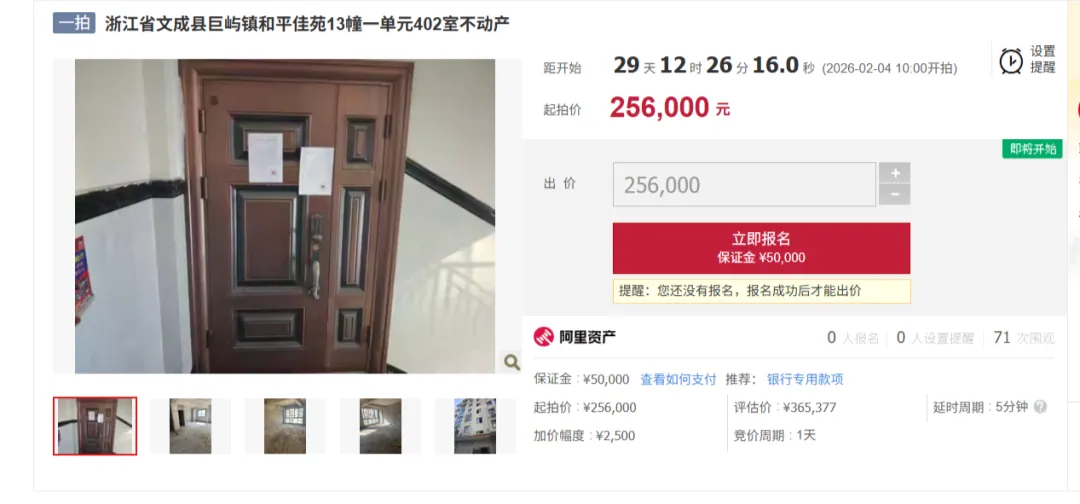Viewport: 1080px width, 504px height.
Task: Select the door photo thumbnail
Action: click(95, 426)
